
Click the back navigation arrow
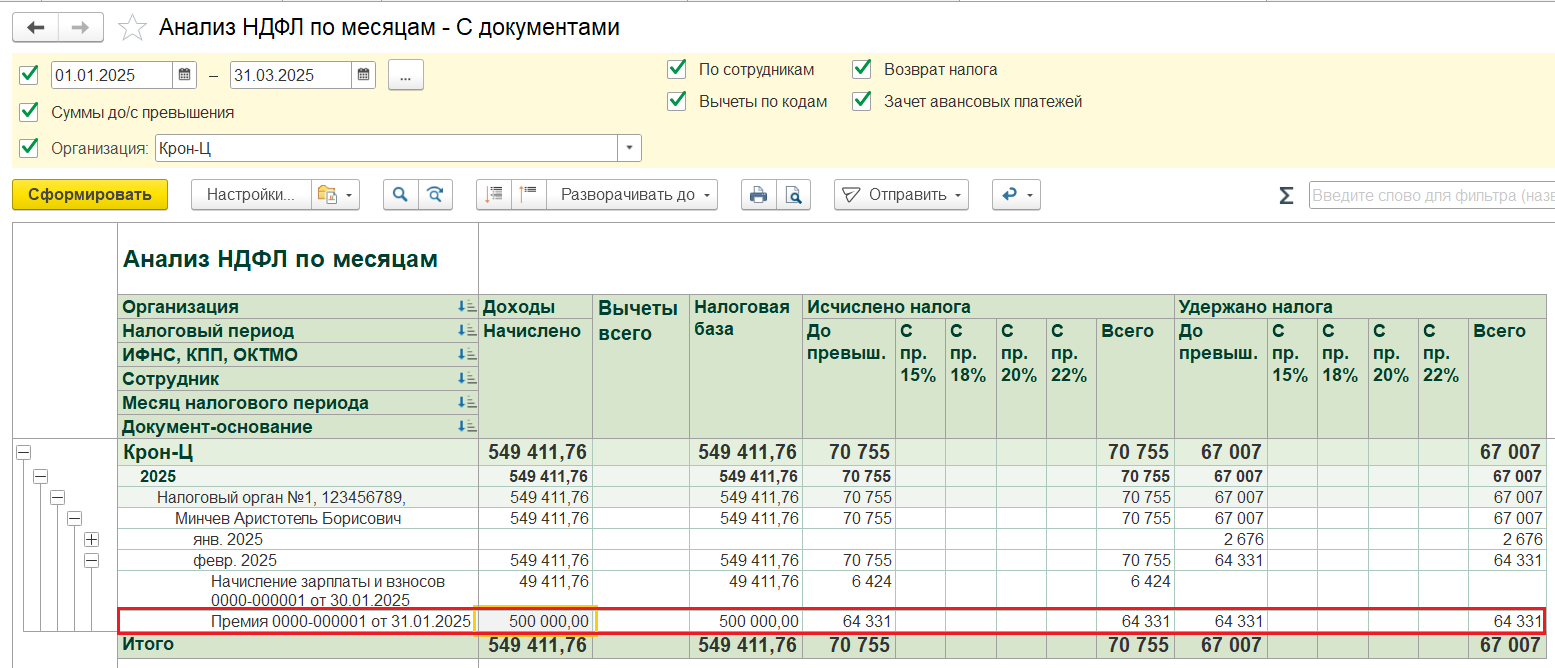click(x=36, y=27)
